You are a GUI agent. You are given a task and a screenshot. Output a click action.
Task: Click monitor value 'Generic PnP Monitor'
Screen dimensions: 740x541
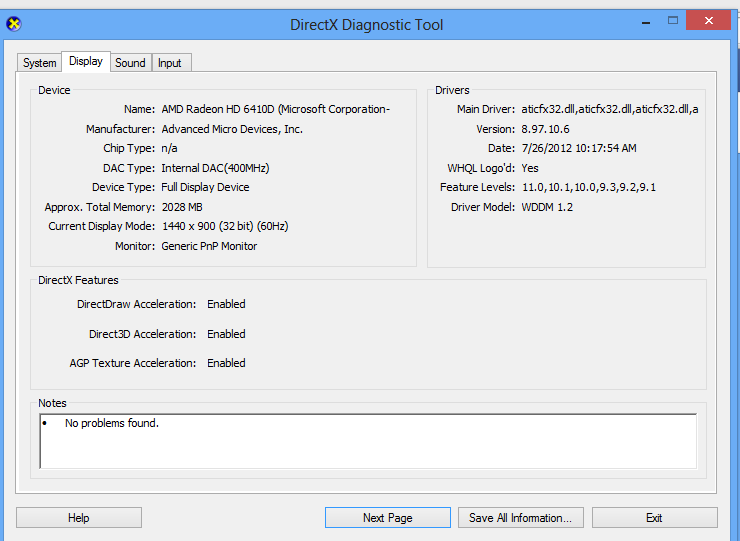[x=209, y=246]
